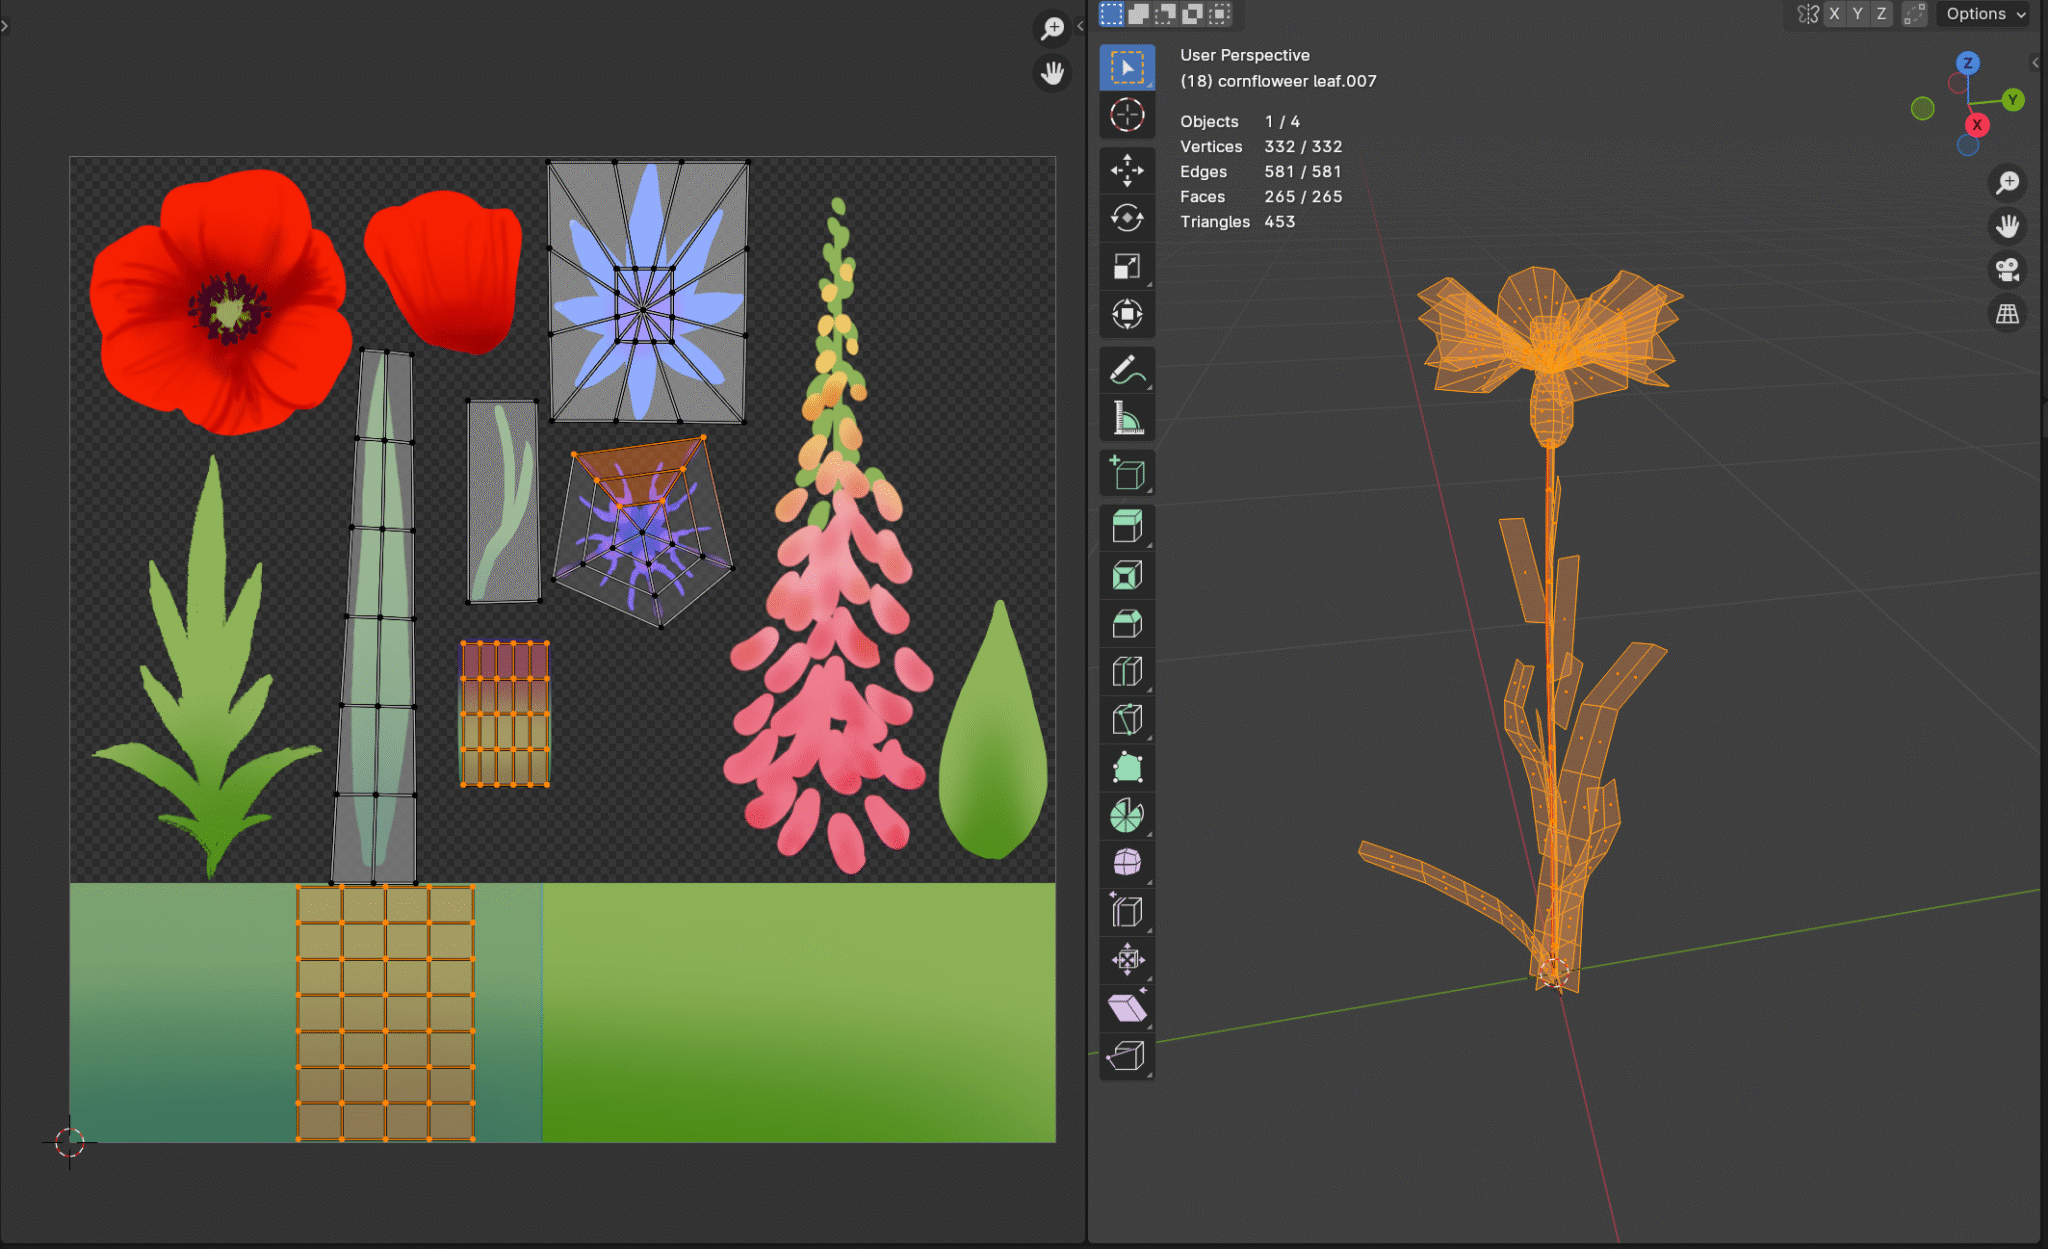
Task: Switch to Extend selection mode
Action: pos(1140,14)
